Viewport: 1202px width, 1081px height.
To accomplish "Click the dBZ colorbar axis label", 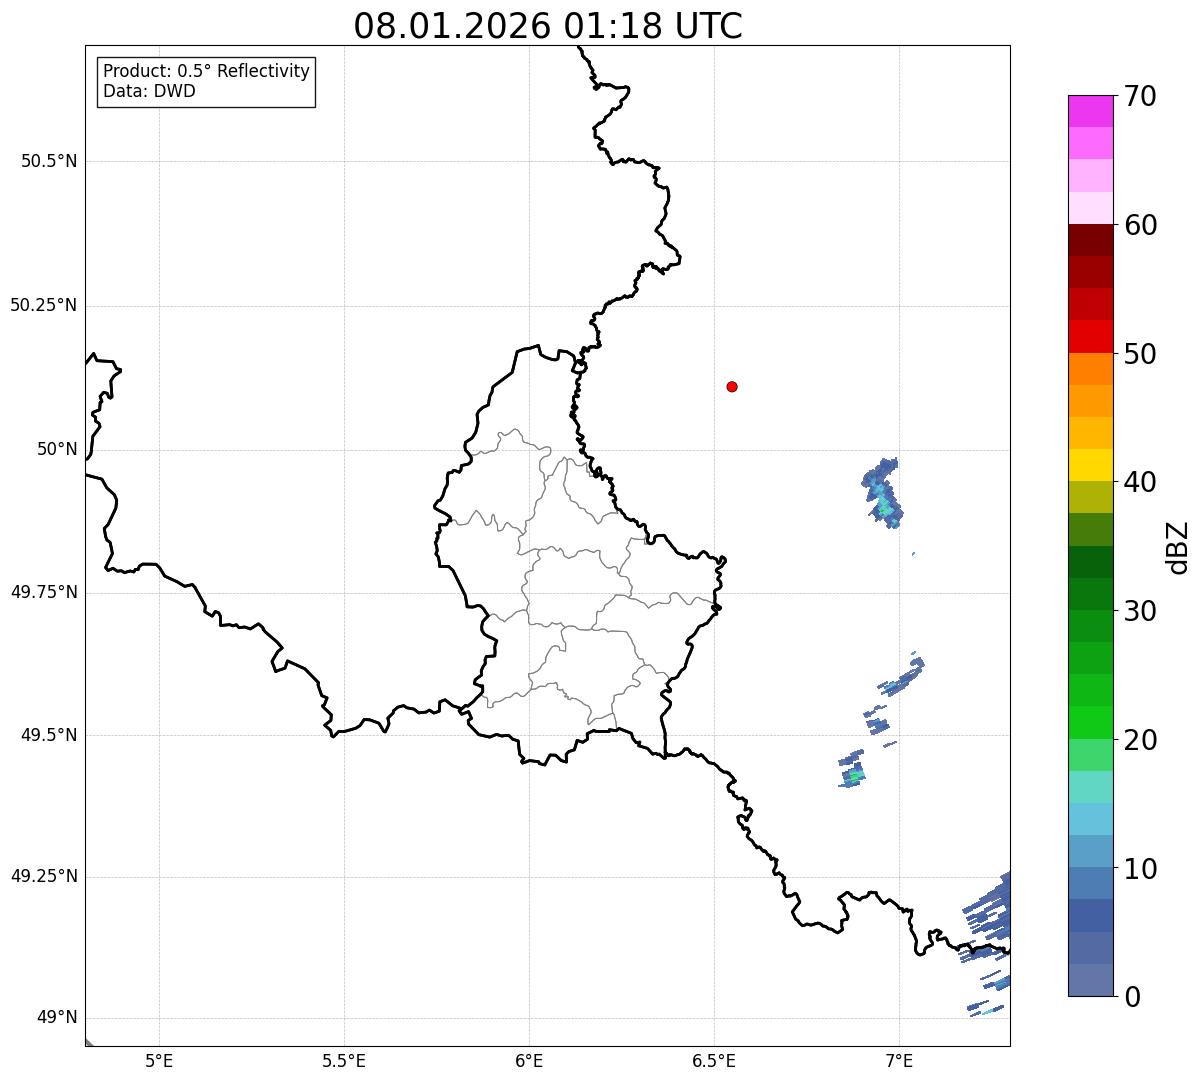I will (1179, 546).
